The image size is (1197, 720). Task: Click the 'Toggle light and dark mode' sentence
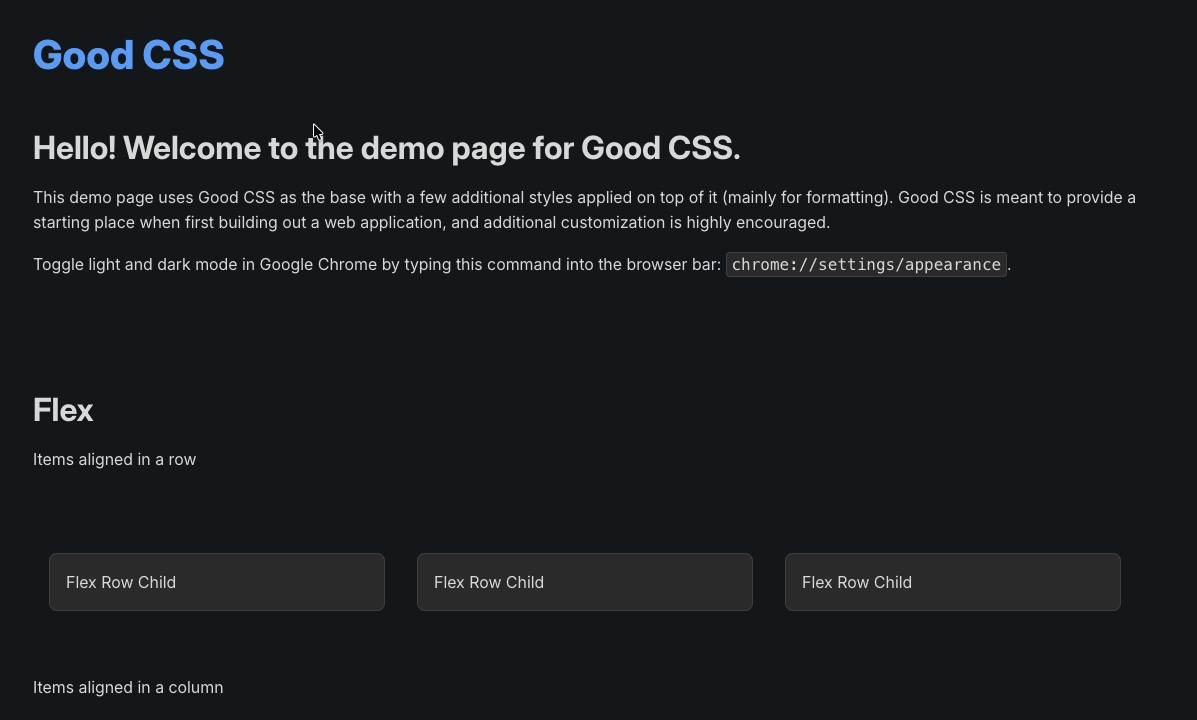pyautogui.click(x=522, y=264)
